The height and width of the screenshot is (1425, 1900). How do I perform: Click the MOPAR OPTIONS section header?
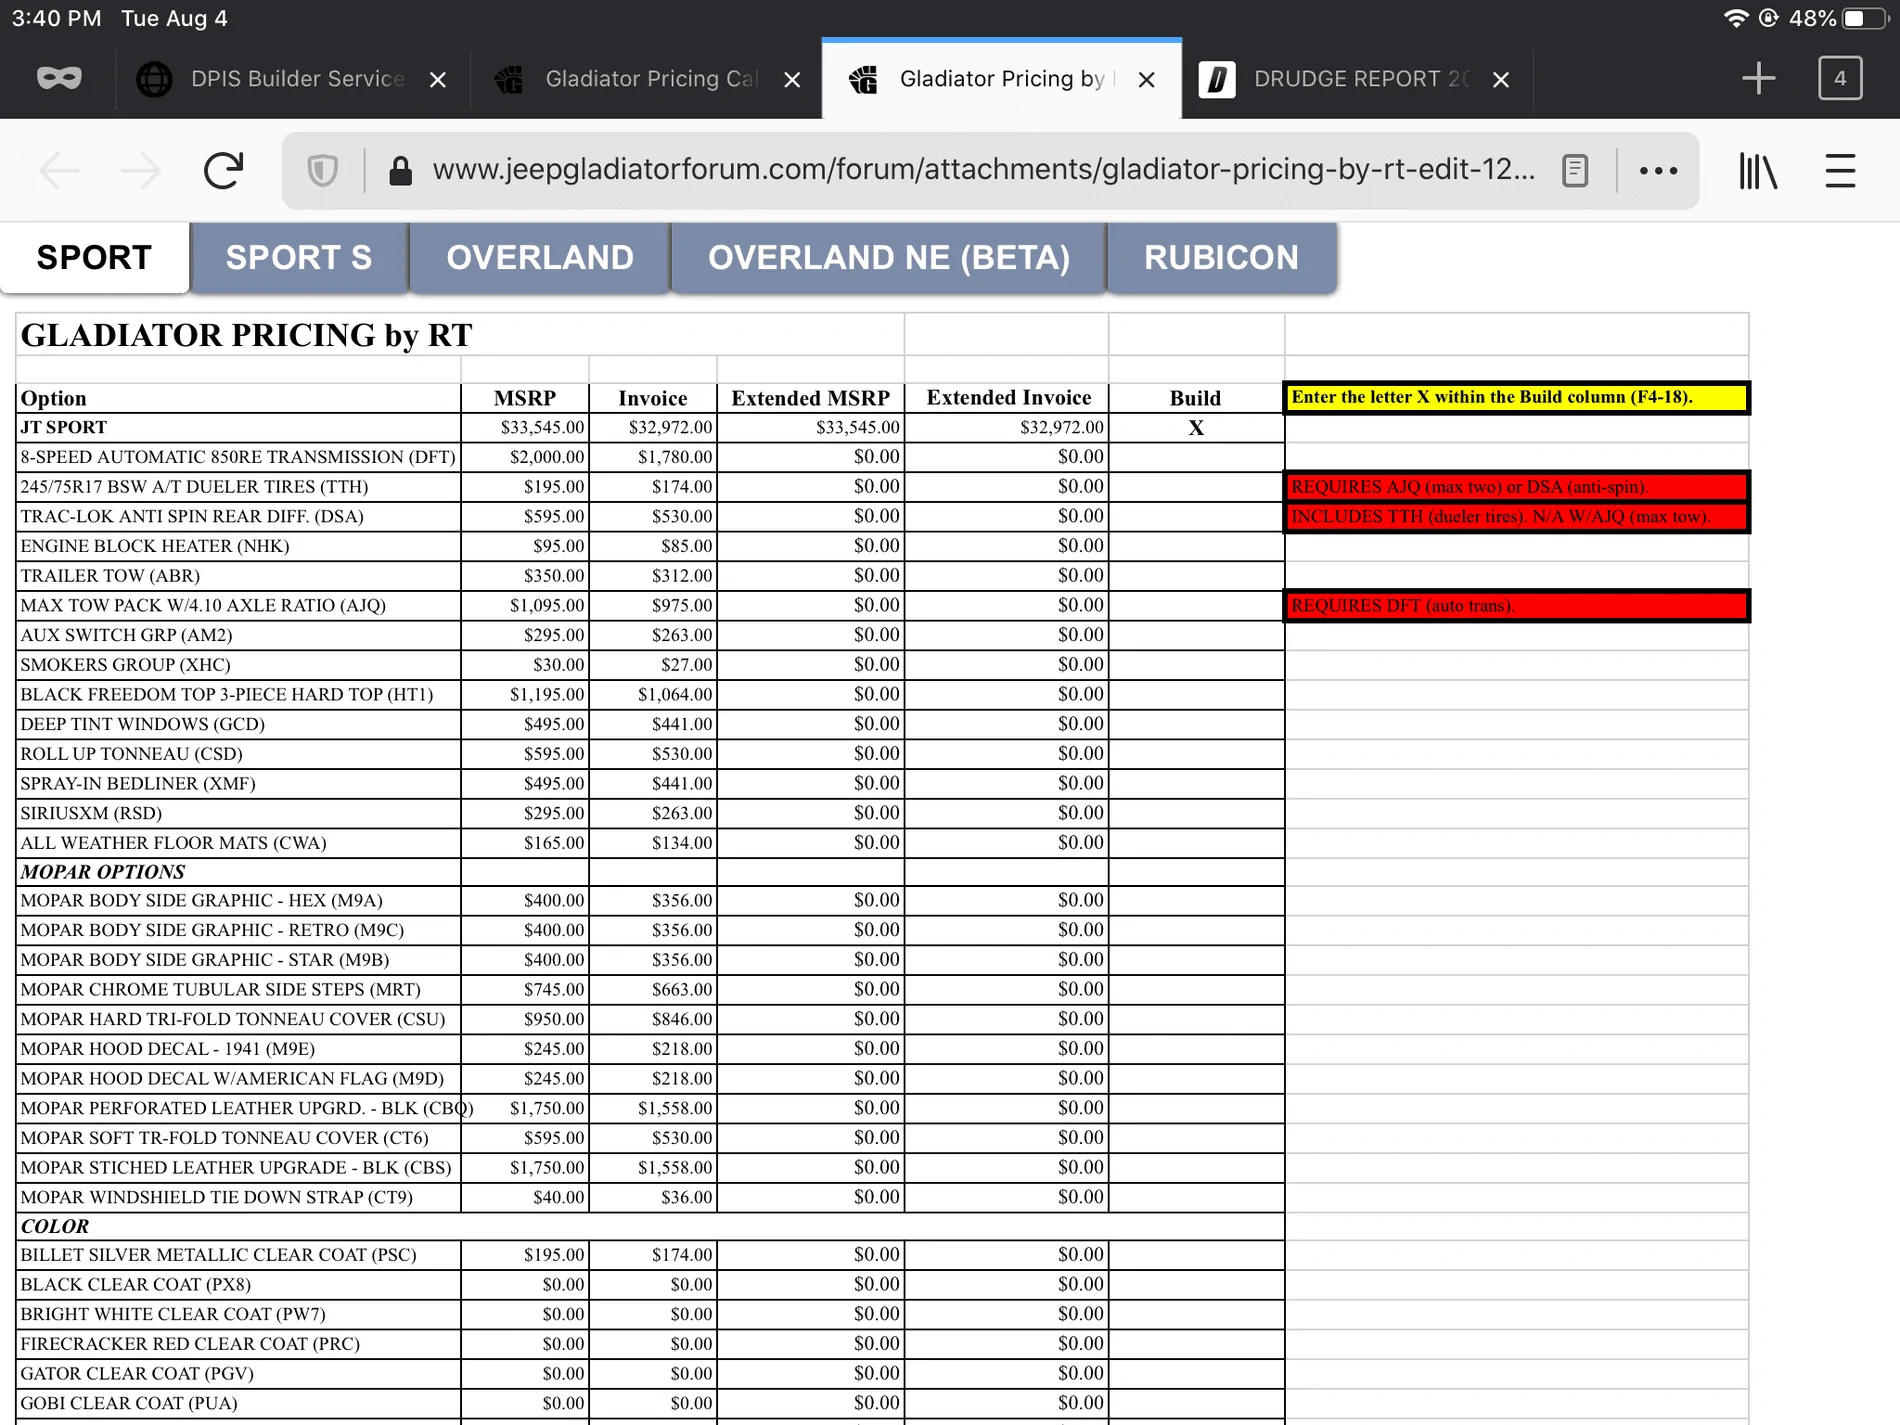[103, 872]
